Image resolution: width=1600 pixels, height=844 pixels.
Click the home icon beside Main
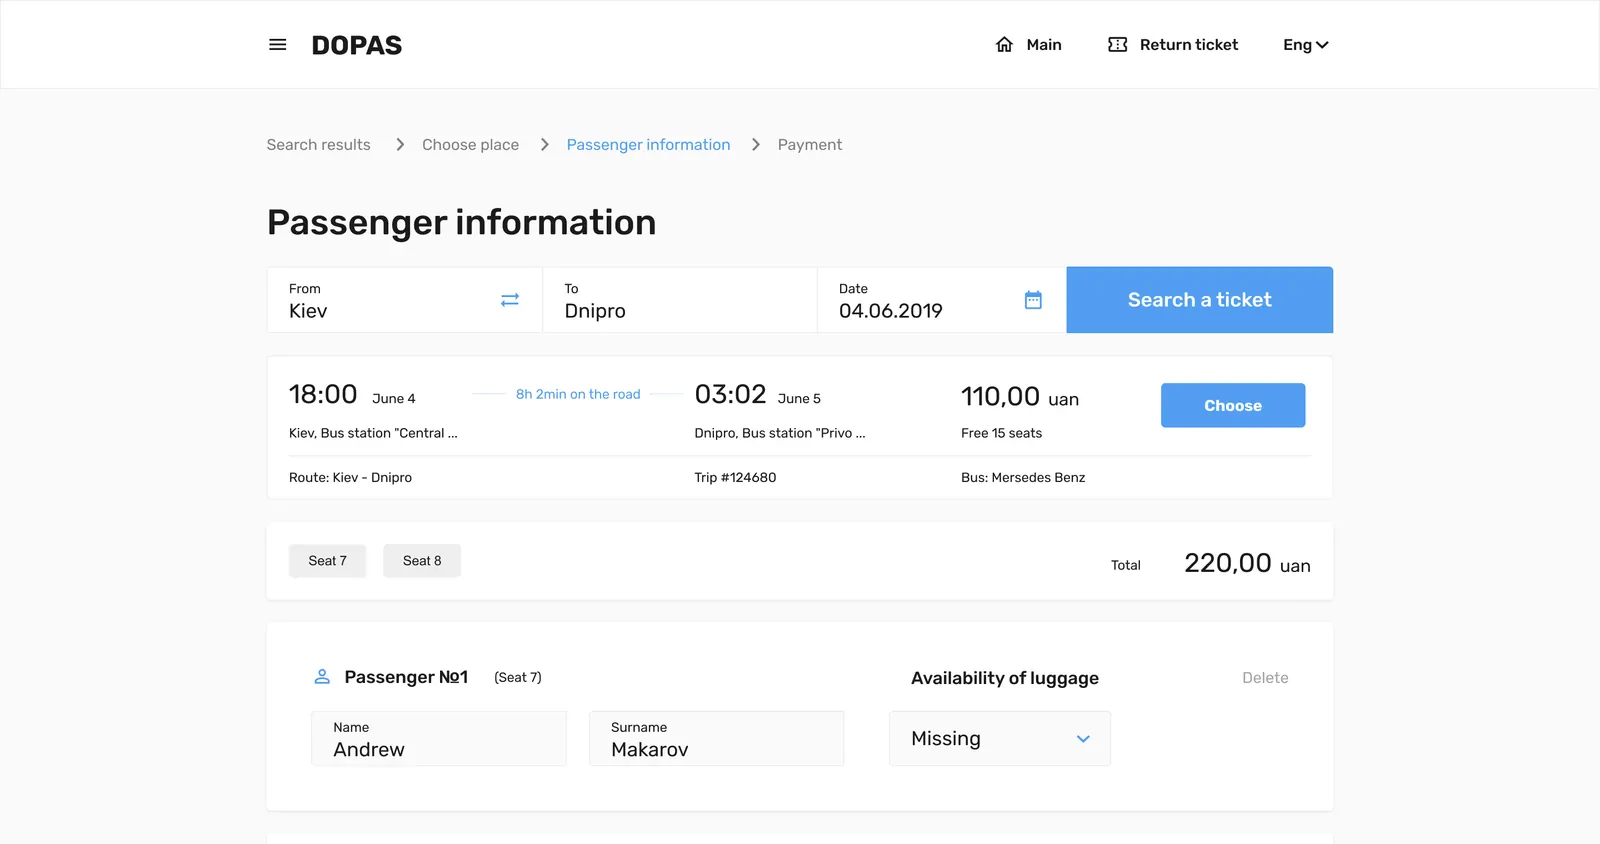point(1004,45)
